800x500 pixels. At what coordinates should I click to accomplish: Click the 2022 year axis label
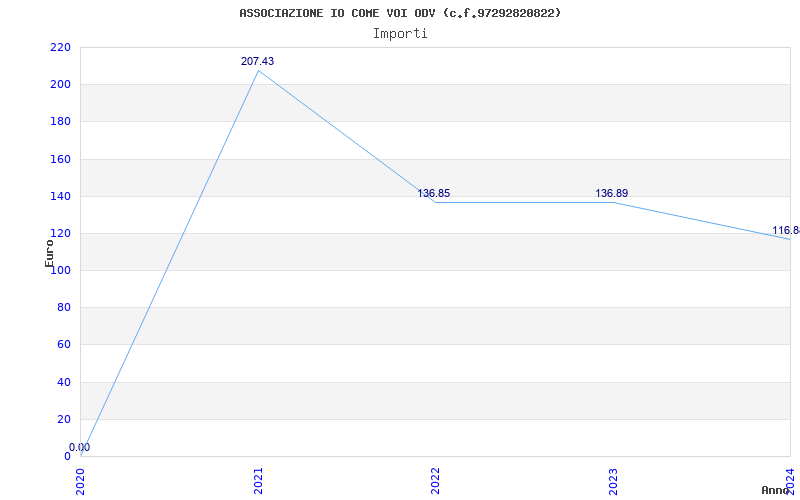point(435,481)
